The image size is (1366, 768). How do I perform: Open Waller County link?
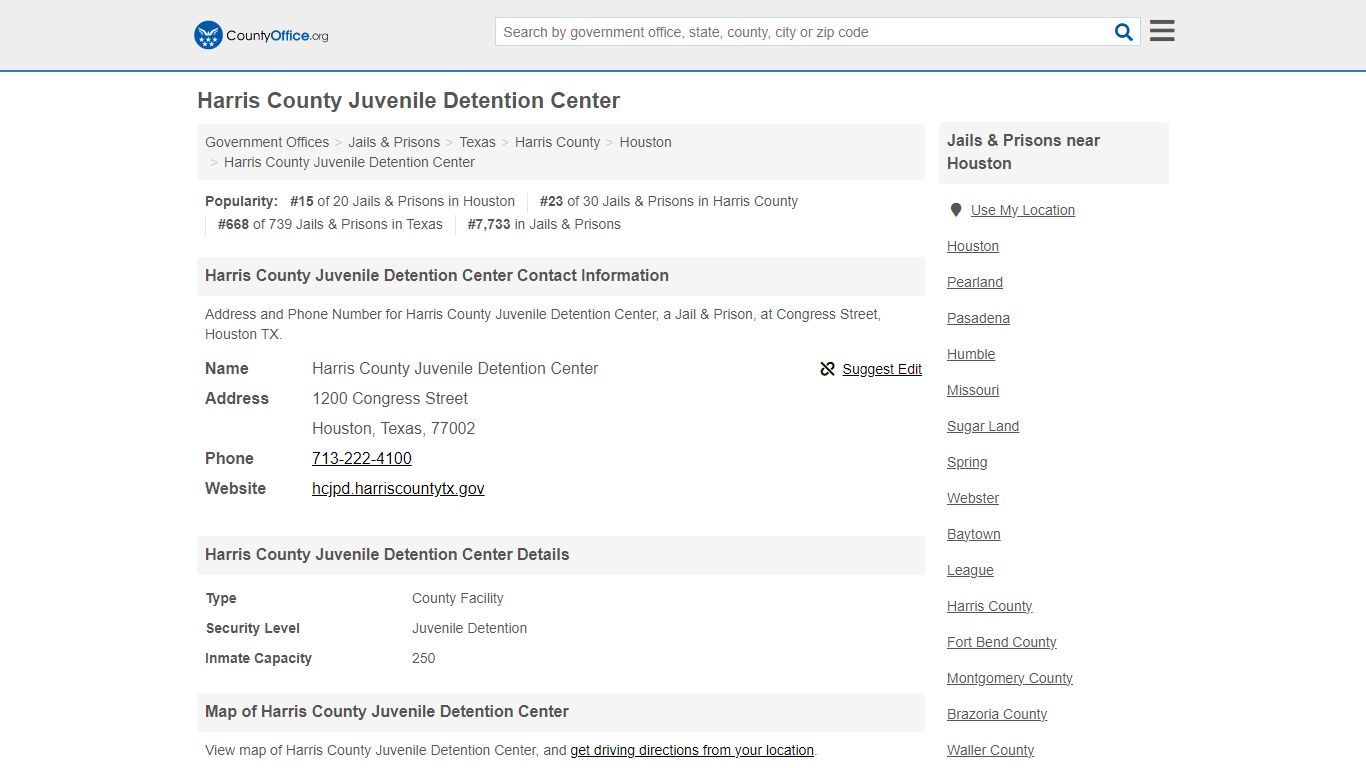[991, 750]
